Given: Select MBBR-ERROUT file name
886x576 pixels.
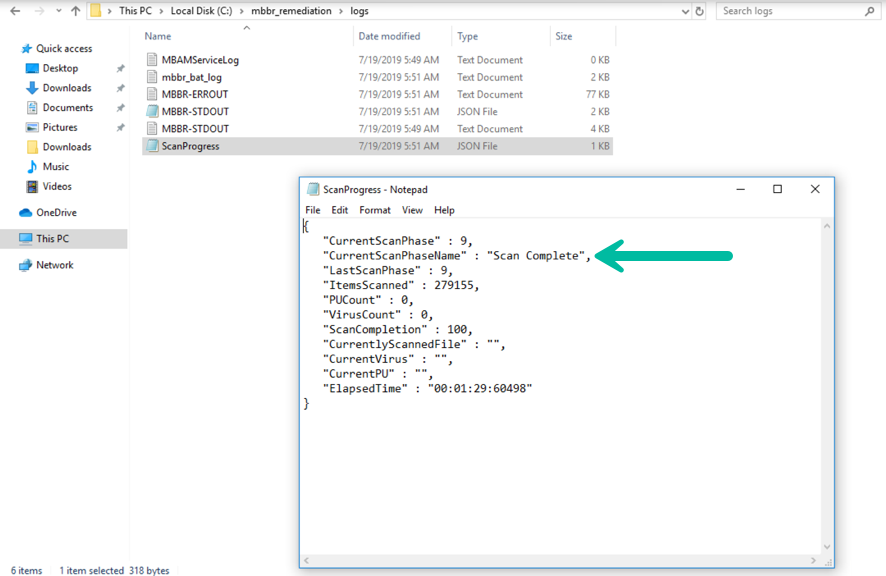Looking at the screenshot, I should 195,94.
